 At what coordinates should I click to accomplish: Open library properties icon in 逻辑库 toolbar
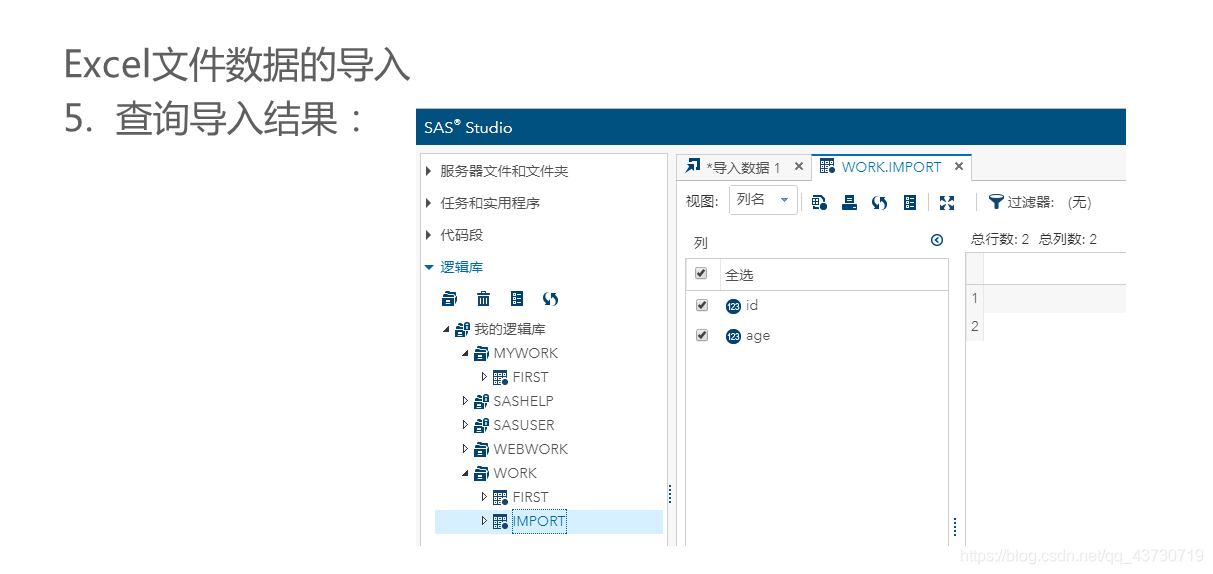point(517,298)
